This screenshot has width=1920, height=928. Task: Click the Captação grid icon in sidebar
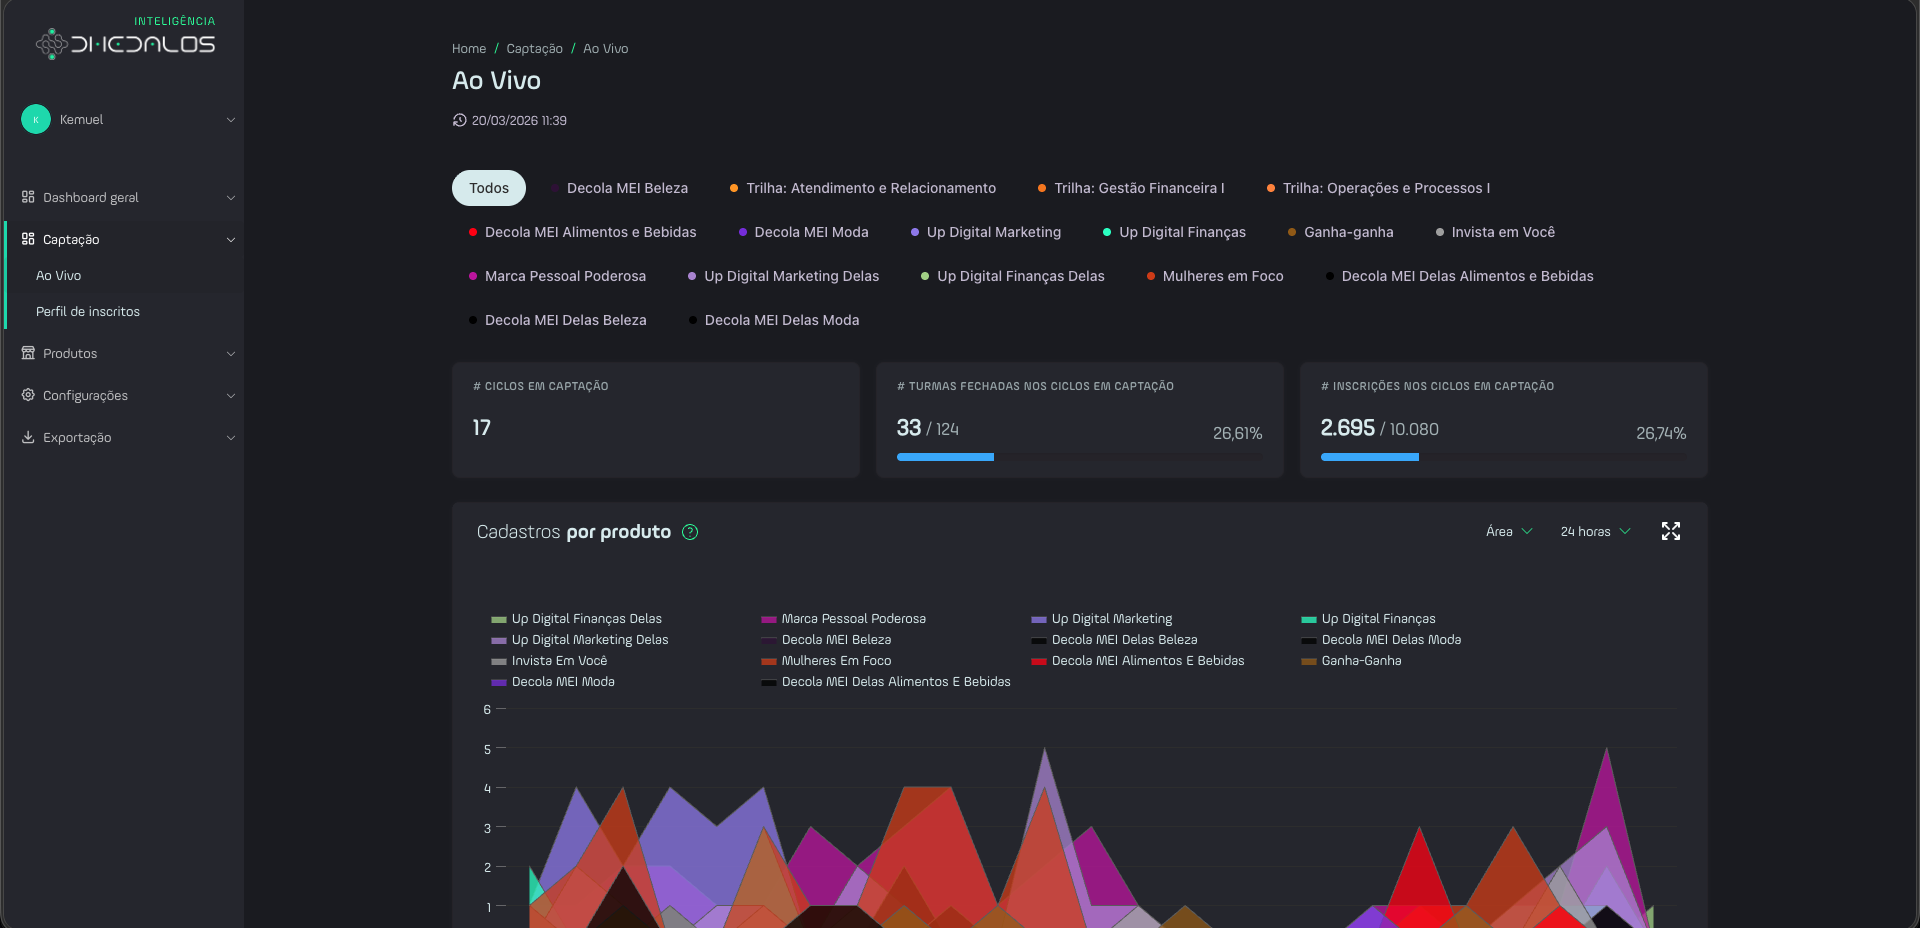coord(27,239)
